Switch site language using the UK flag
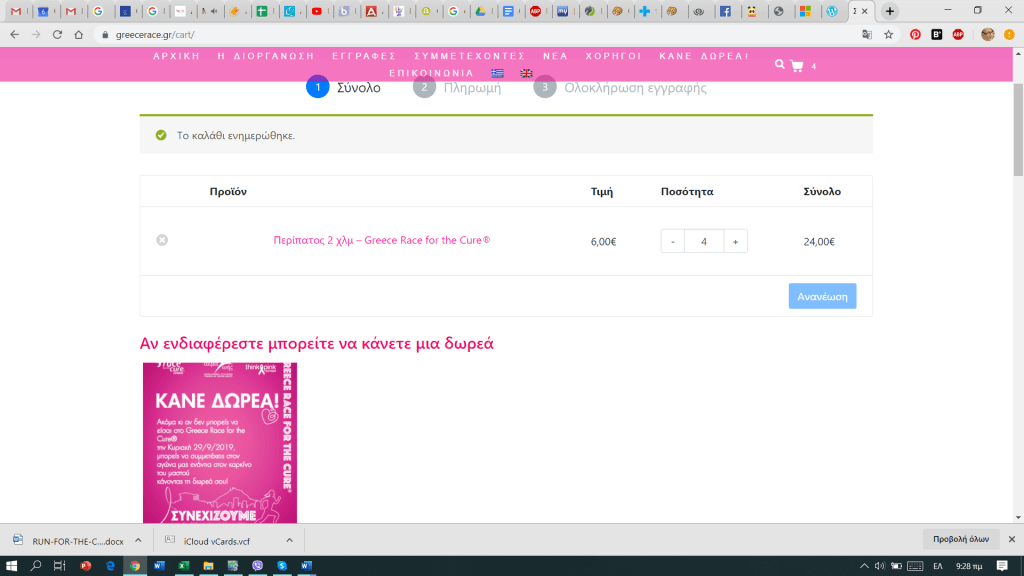The image size is (1024, 576). point(526,73)
